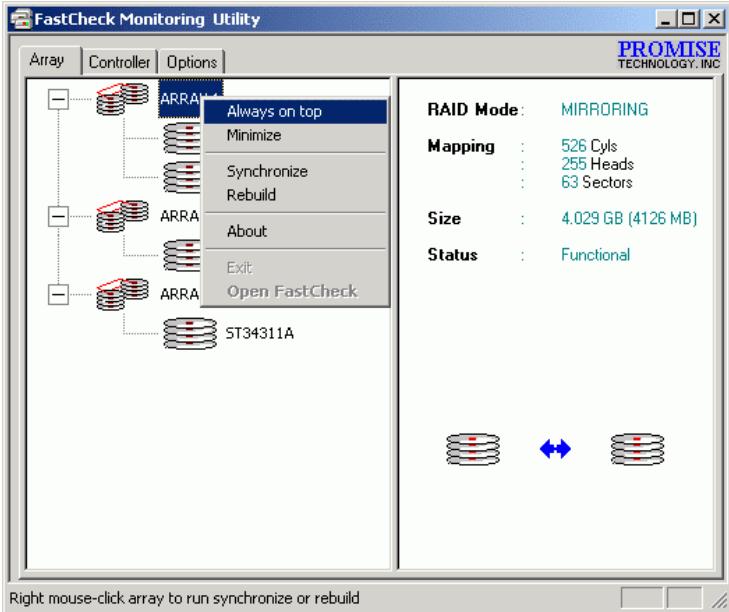Select the highlighted first ARRAY label
Viewport: 729px width, 612px height.
[x=181, y=99]
